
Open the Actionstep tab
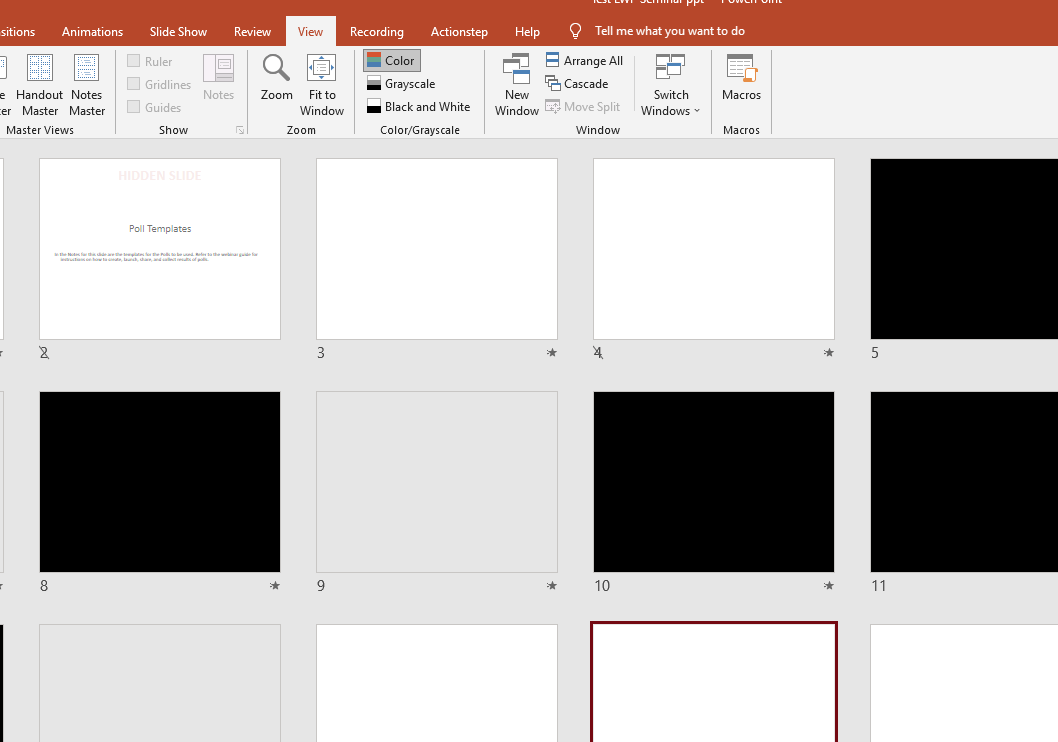coord(459,32)
